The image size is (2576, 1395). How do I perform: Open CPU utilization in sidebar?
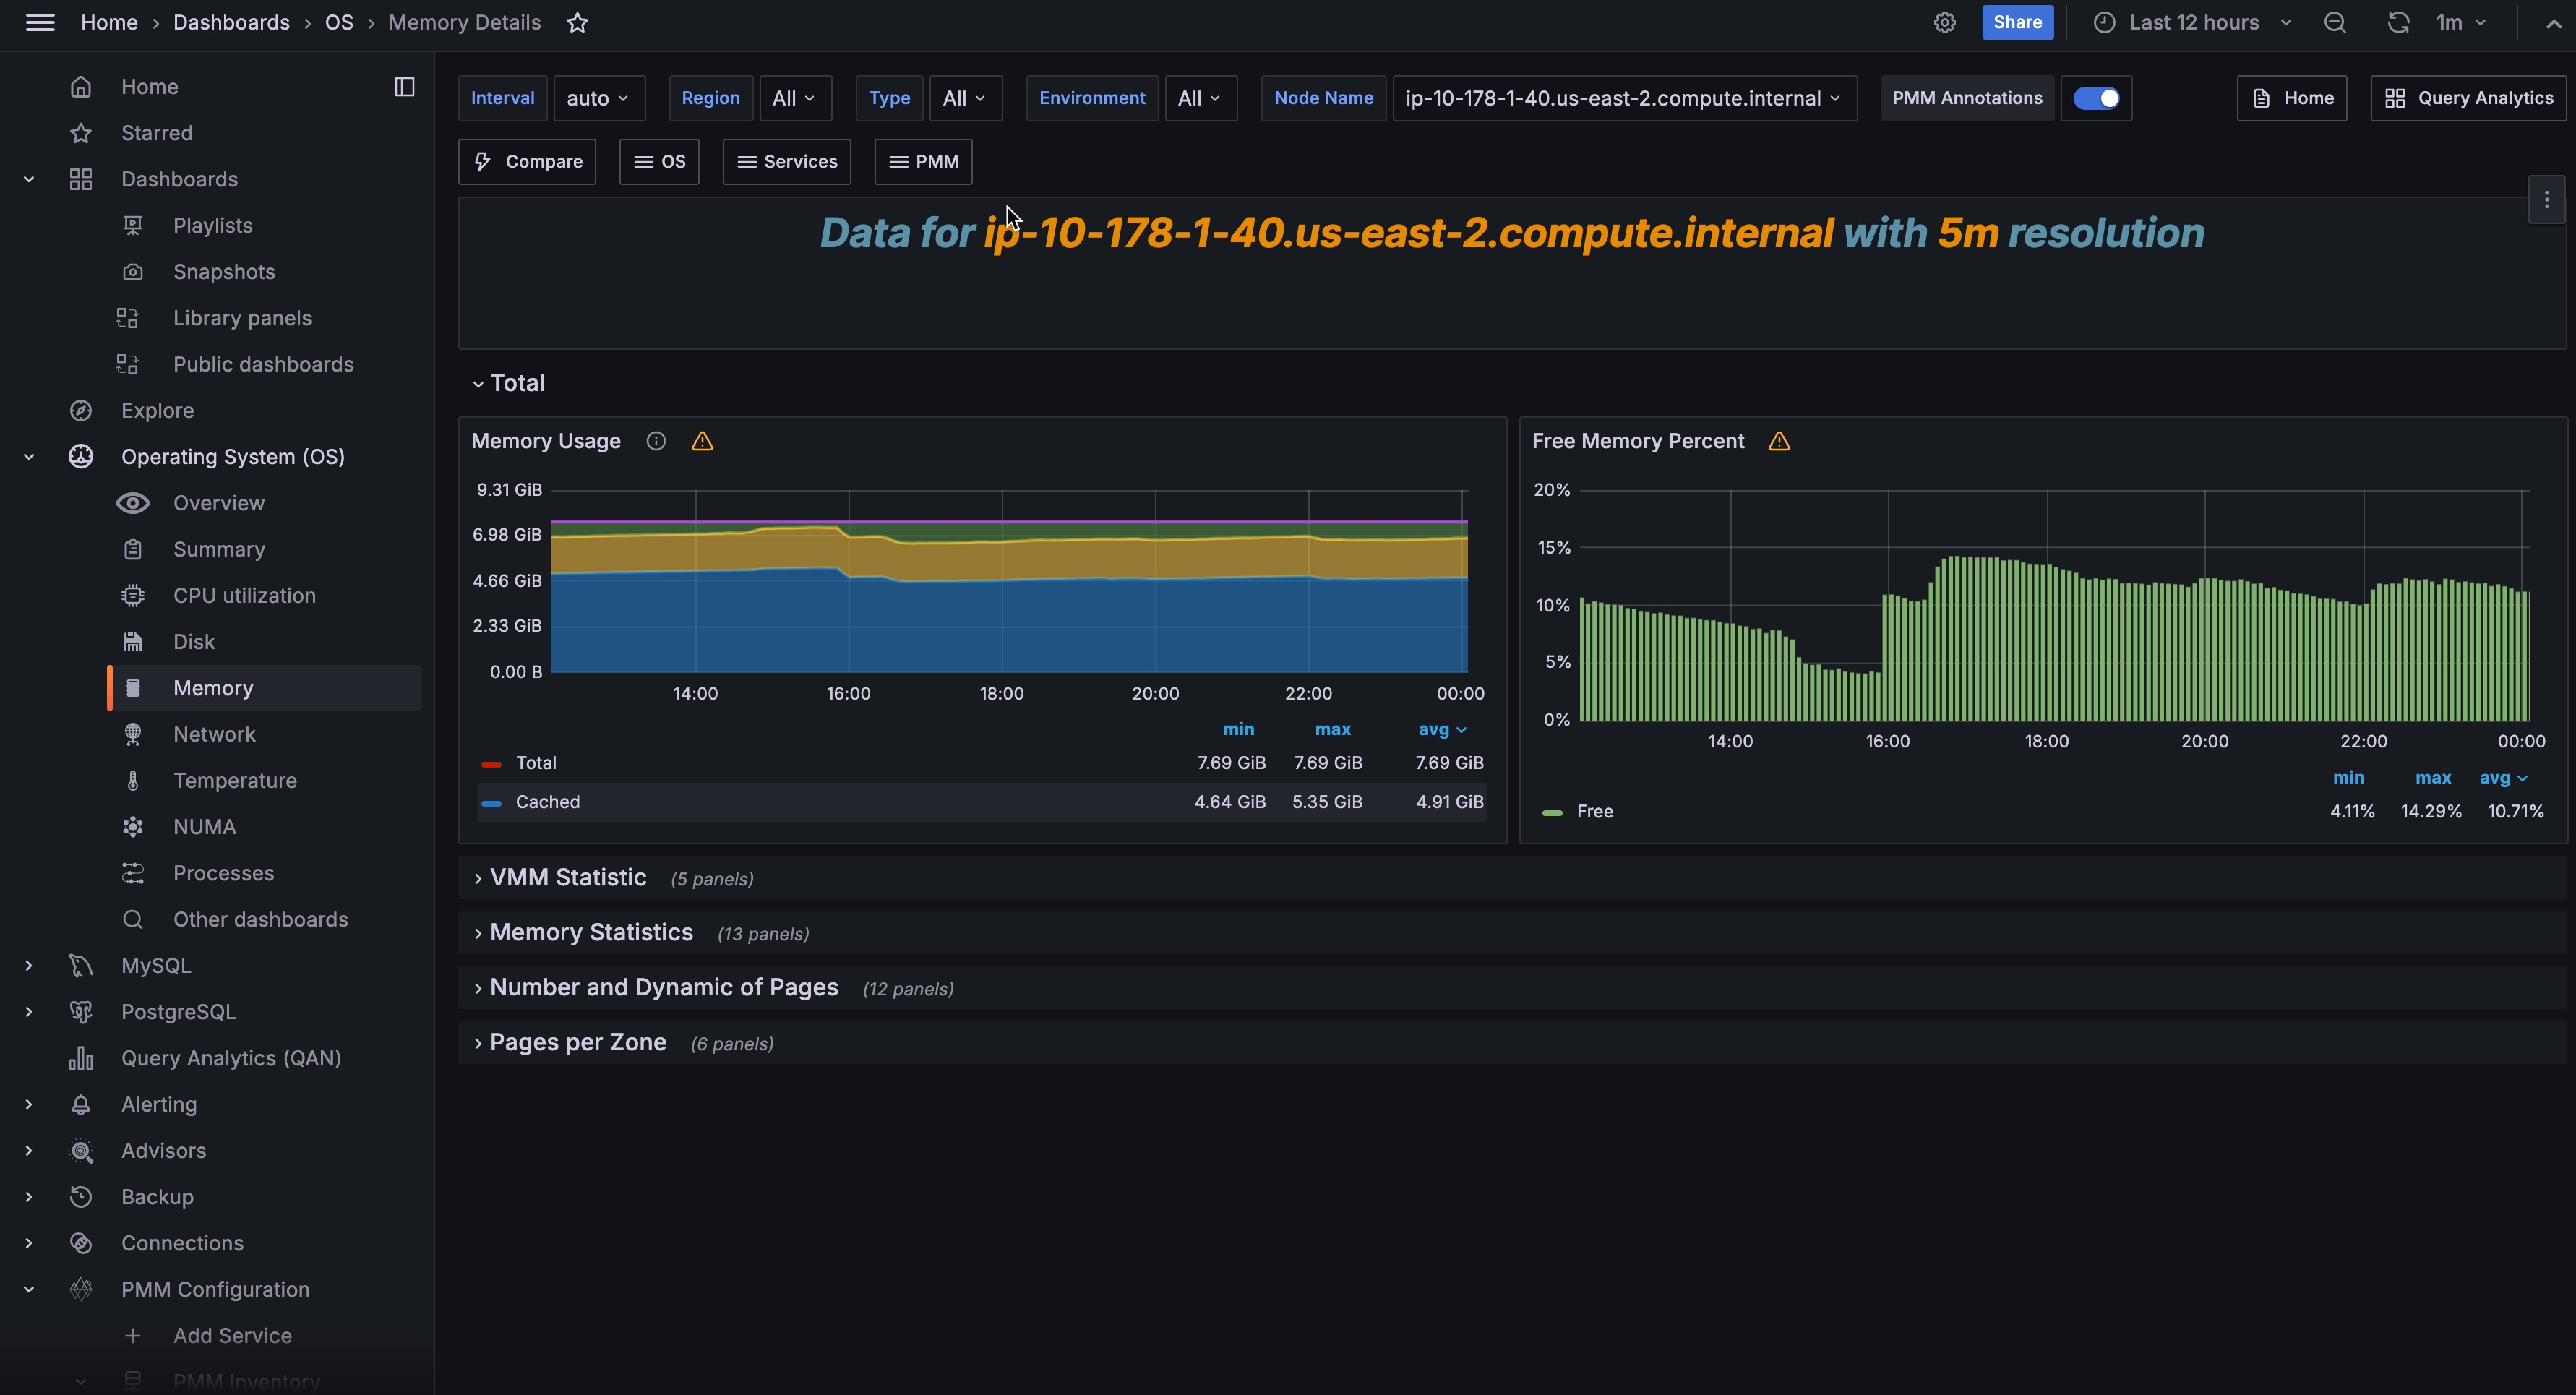coord(244,596)
